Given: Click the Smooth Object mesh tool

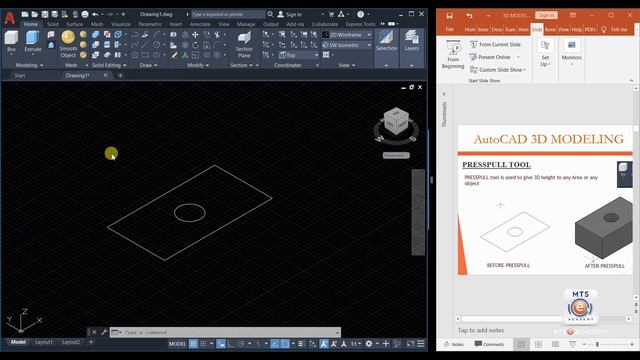Looking at the screenshot, I should (68, 44).
